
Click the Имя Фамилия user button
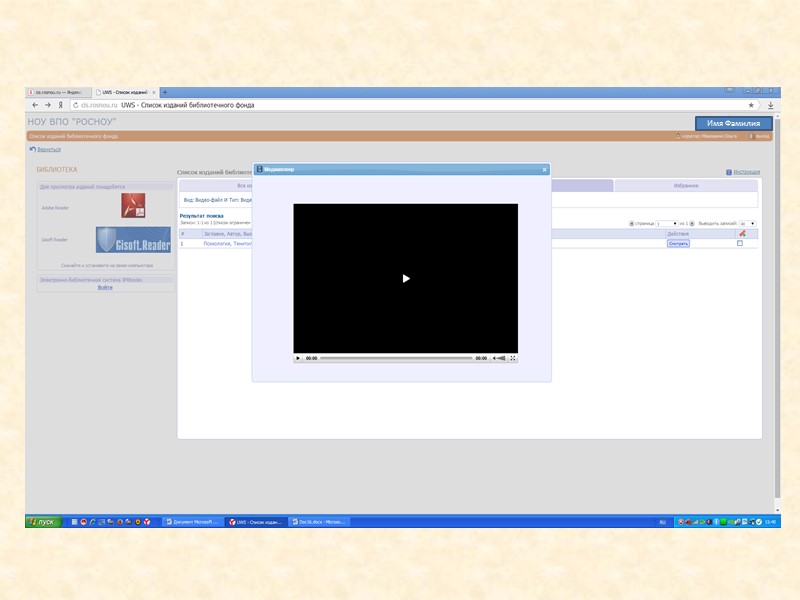(733, 123)
